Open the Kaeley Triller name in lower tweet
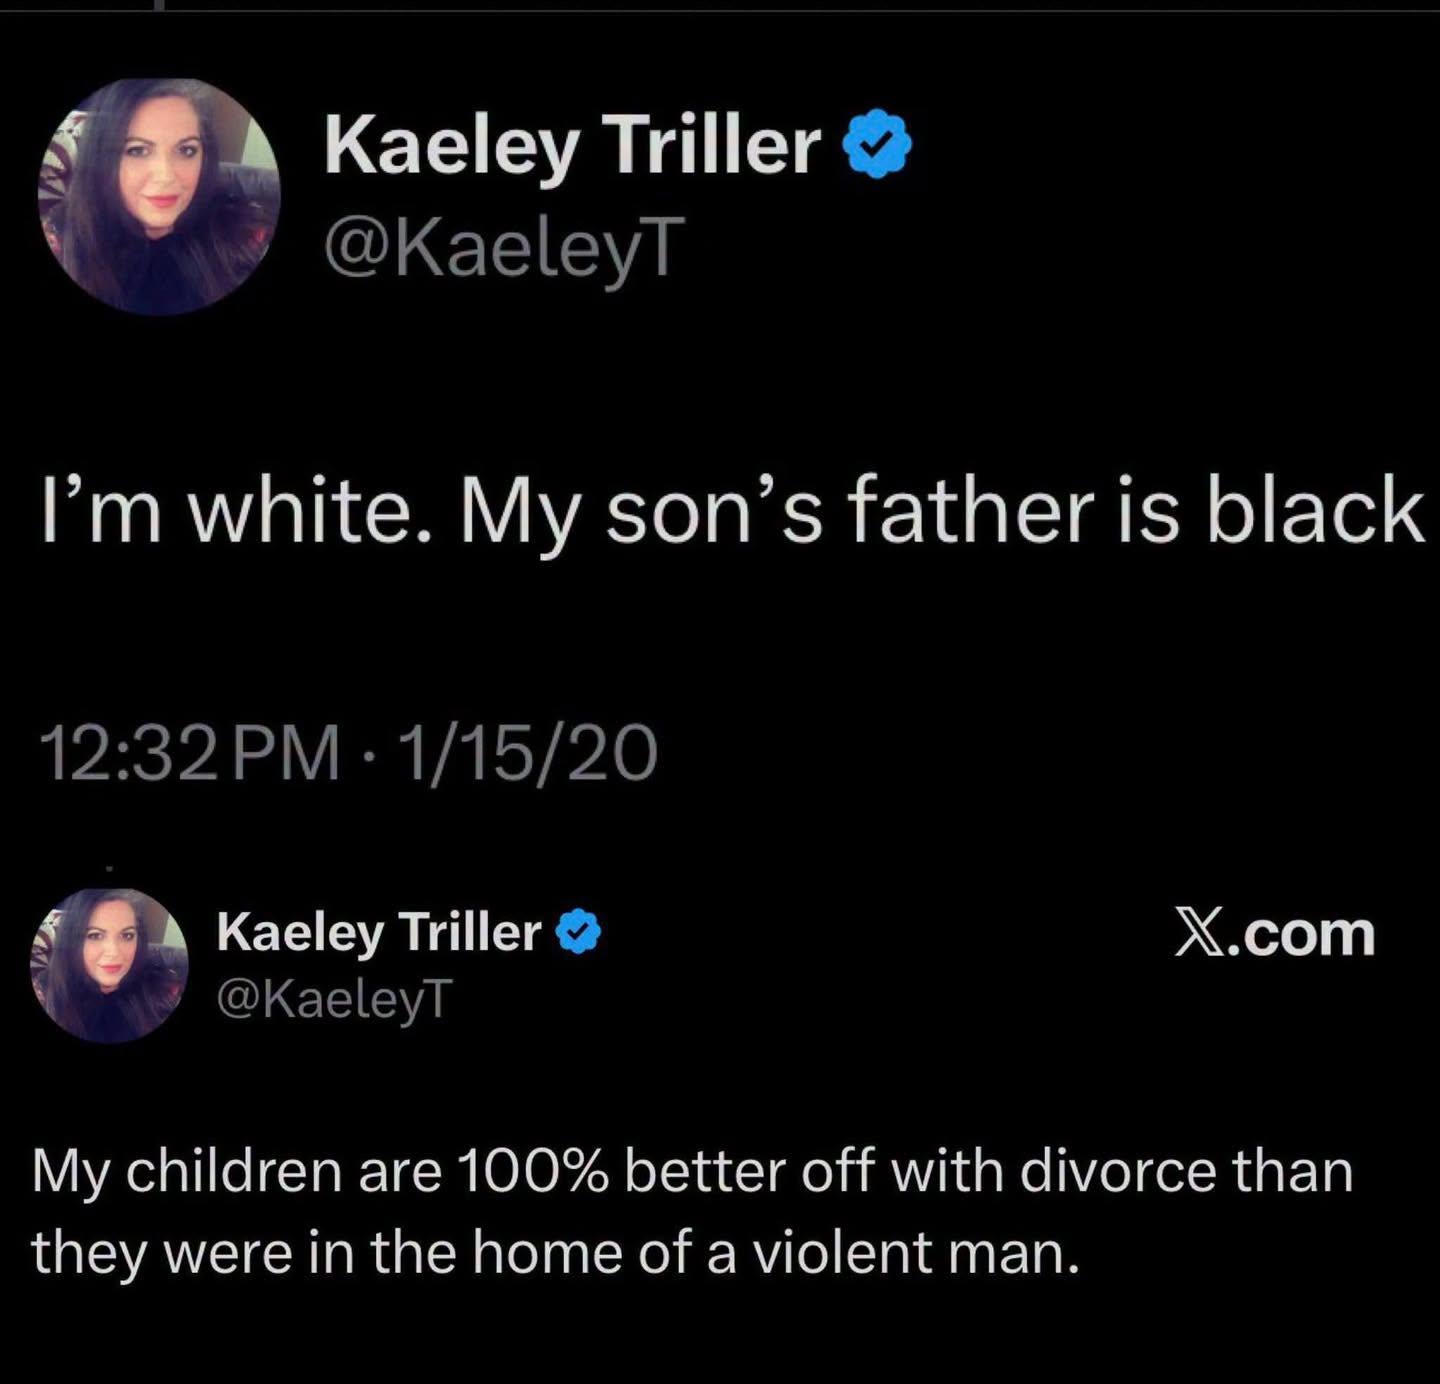1440x1384 pixels. coord(379,933)
